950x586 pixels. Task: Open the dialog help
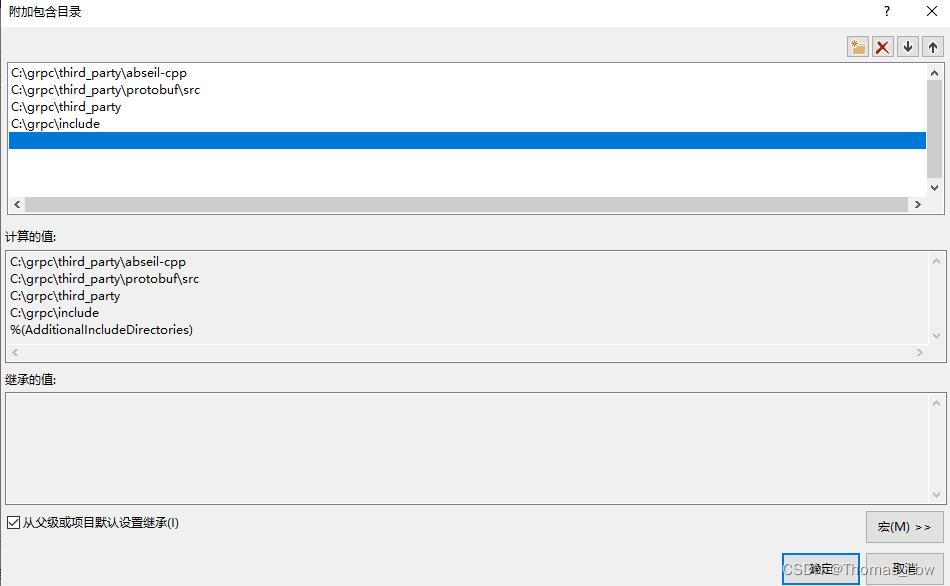pyautogui.click(x=886, y=11)
